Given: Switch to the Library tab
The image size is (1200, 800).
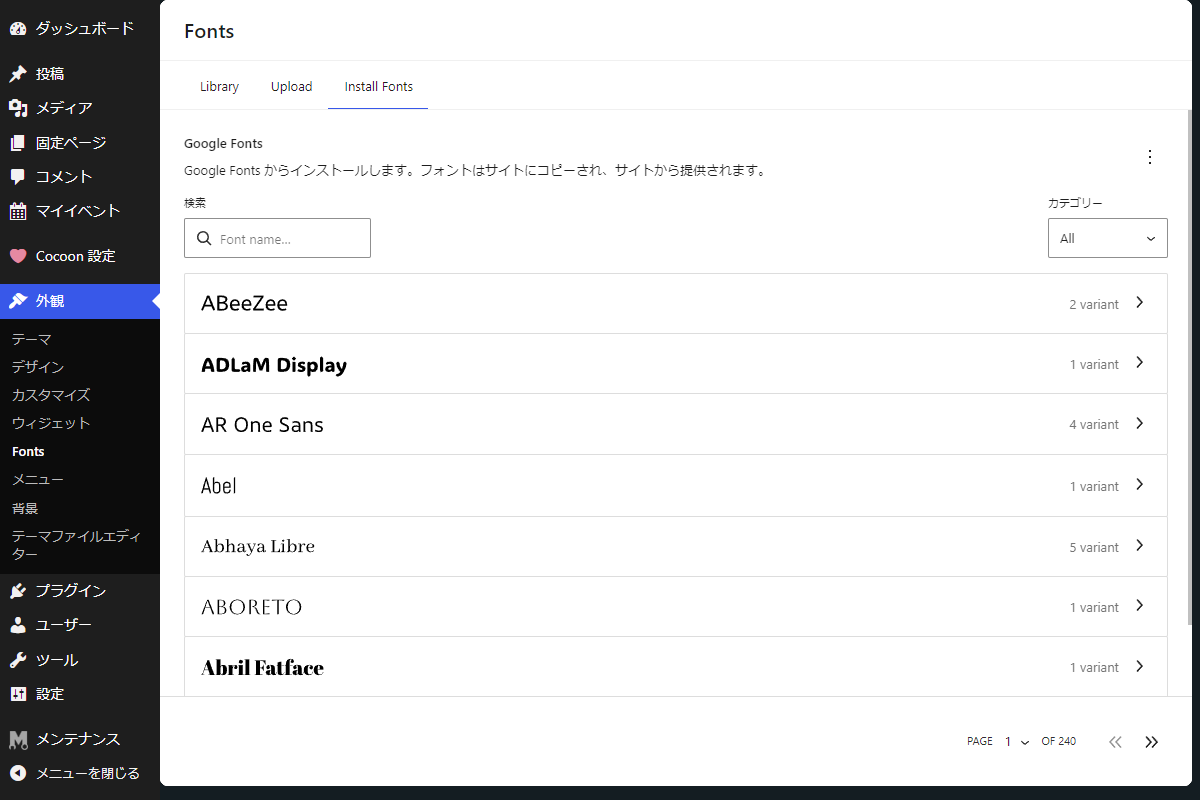Looking at the screenshot, I should coord(219,87).
